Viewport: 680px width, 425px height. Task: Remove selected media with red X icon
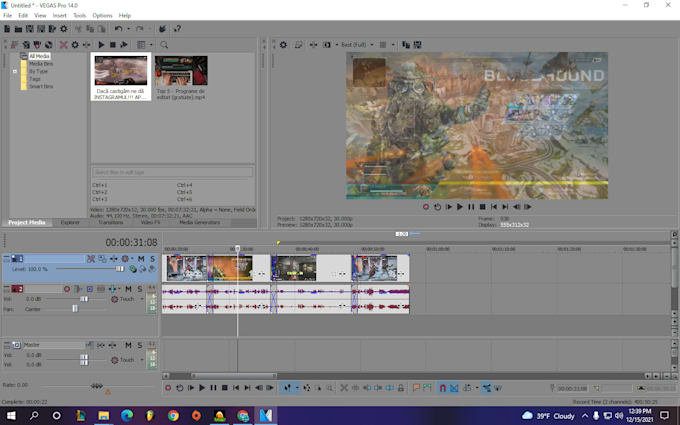coord(63,45)
